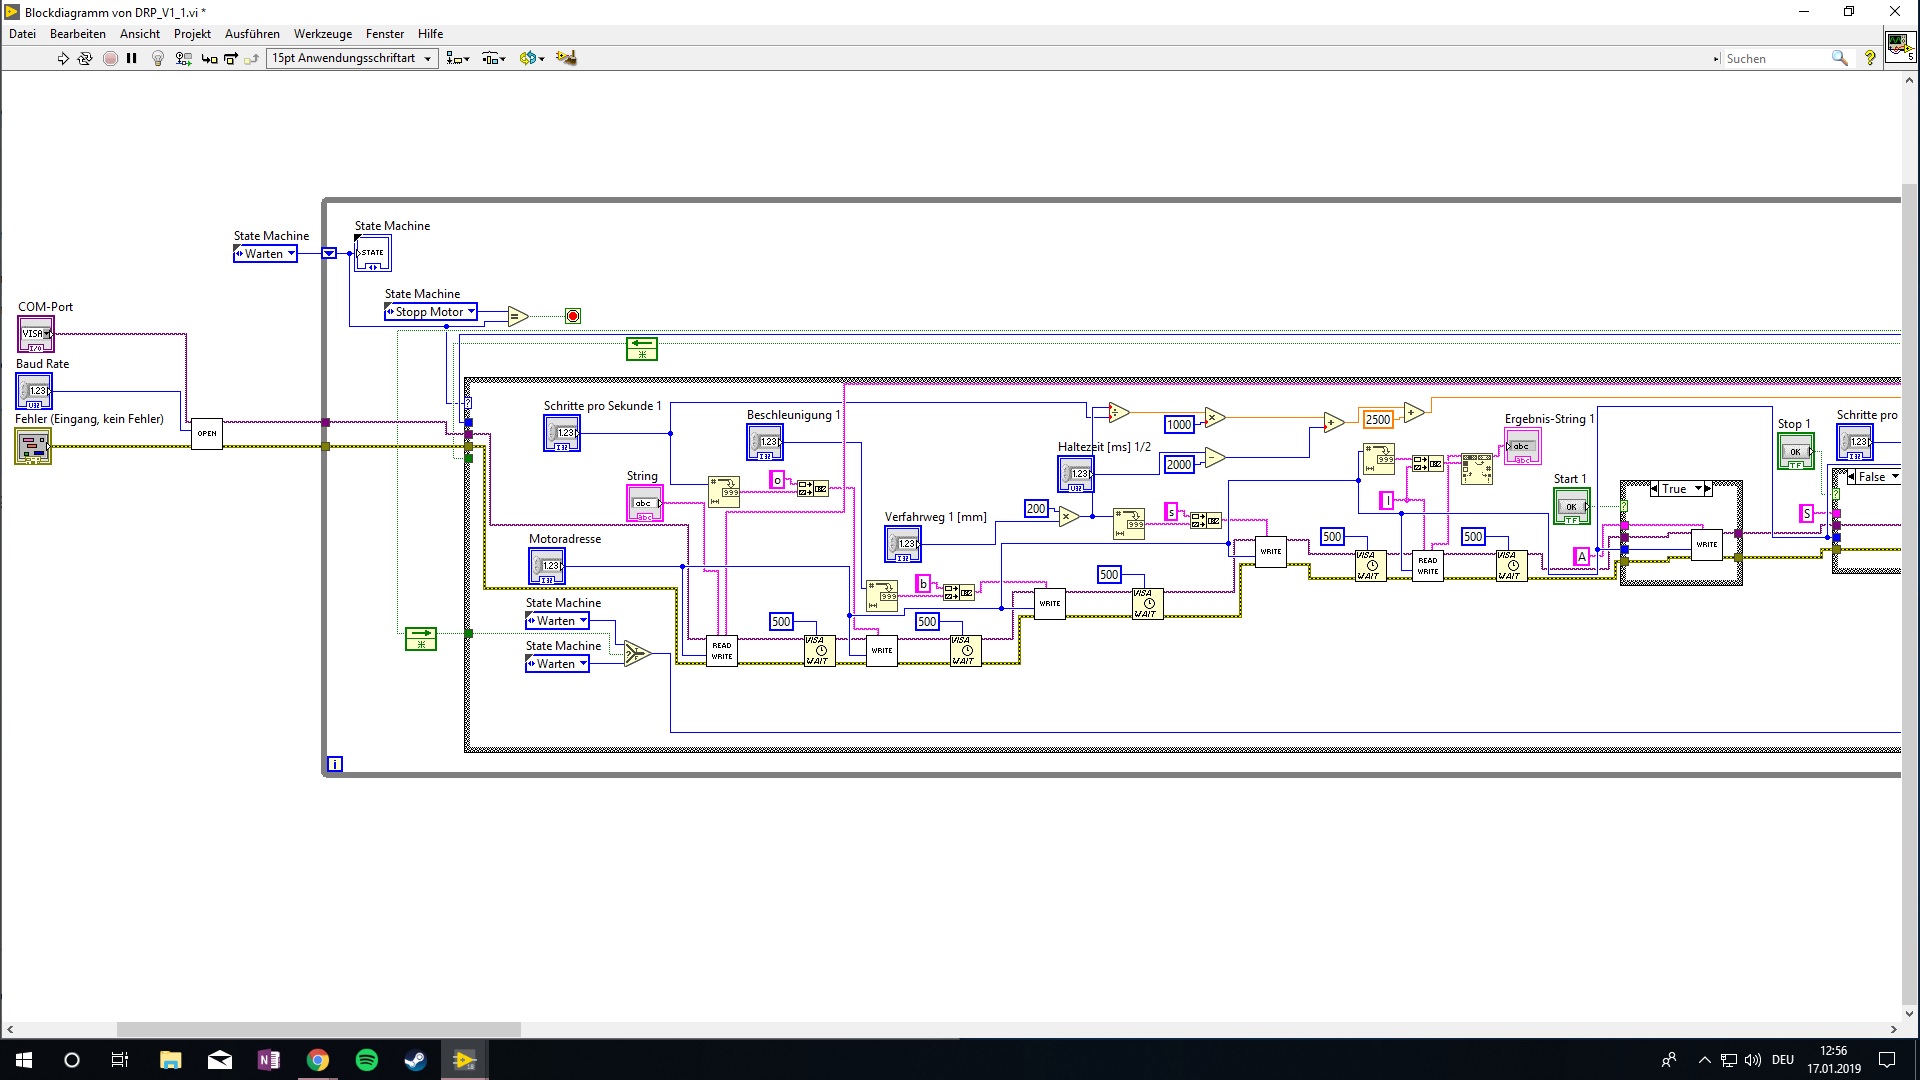Click the Clean Up Diagram broom icon
The height and width of the screenshot is (1080, 1920).
[x=566, y=58]
